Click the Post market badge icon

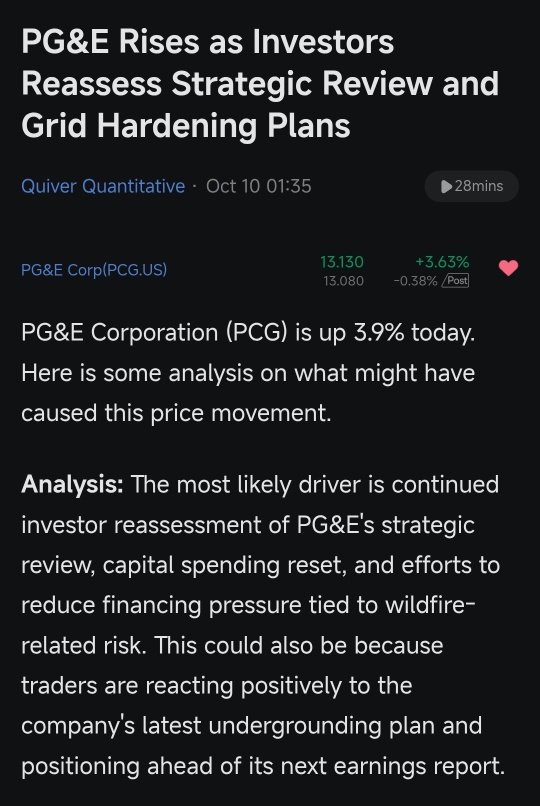click(456, 281)
